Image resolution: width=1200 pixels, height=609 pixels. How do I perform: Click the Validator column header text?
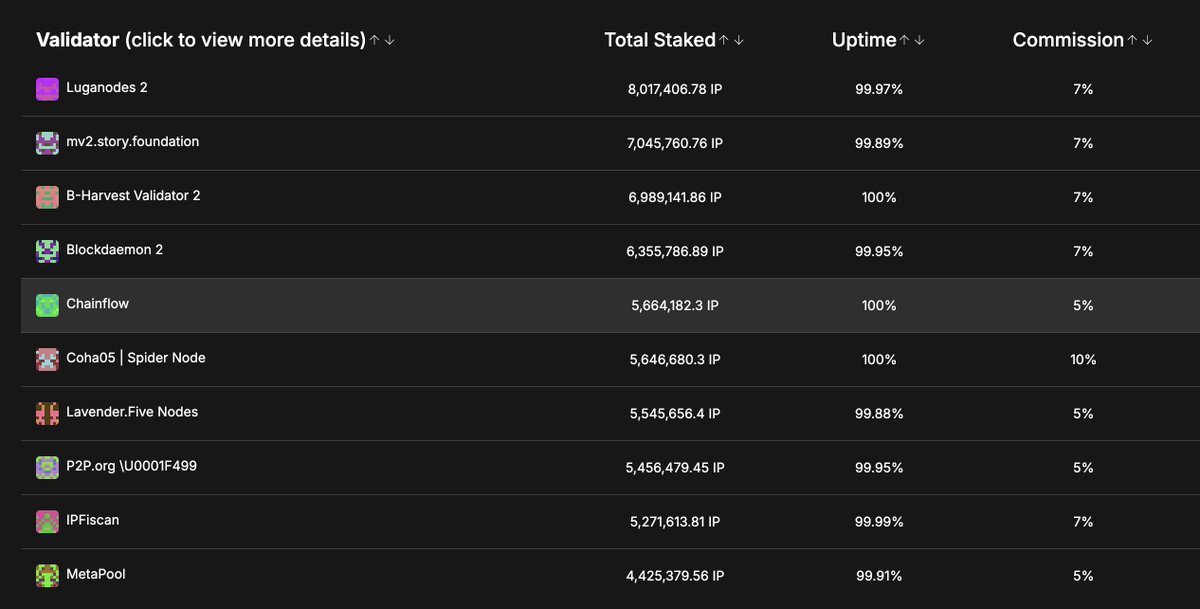pyautogui.click(x=201, y=40)
